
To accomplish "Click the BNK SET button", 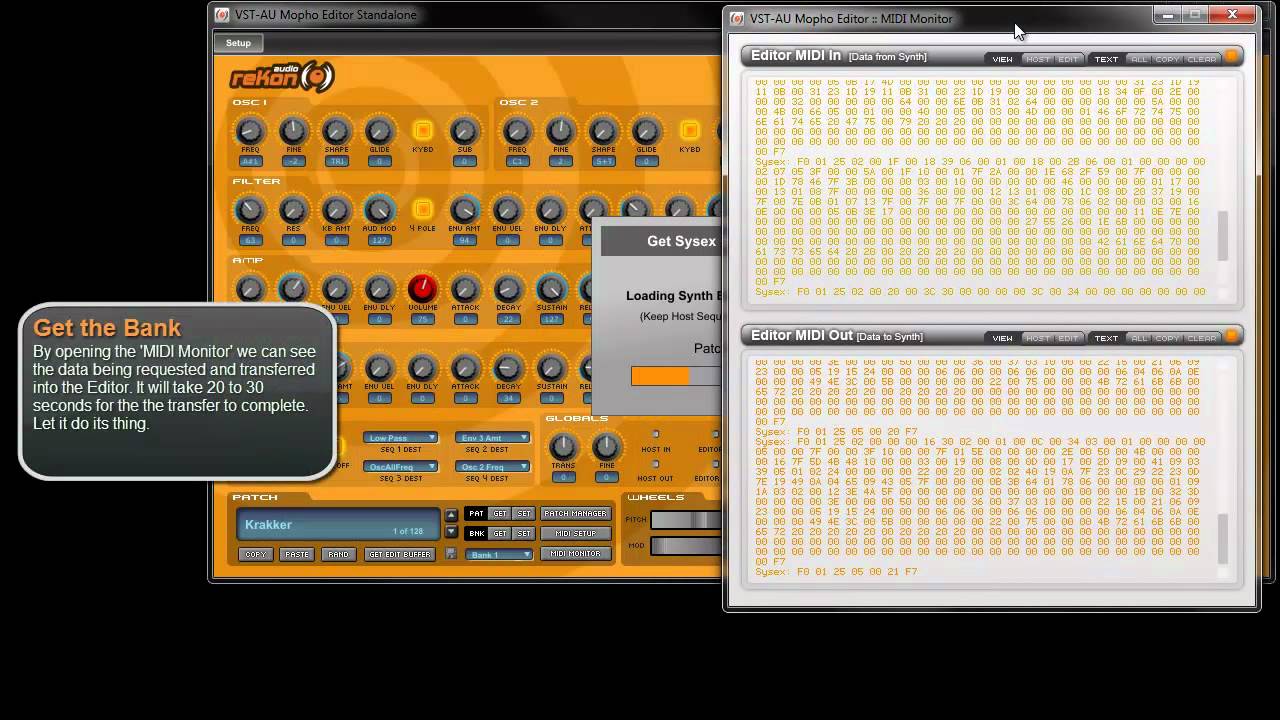I will pyautogui.click(x=523, y=534).
